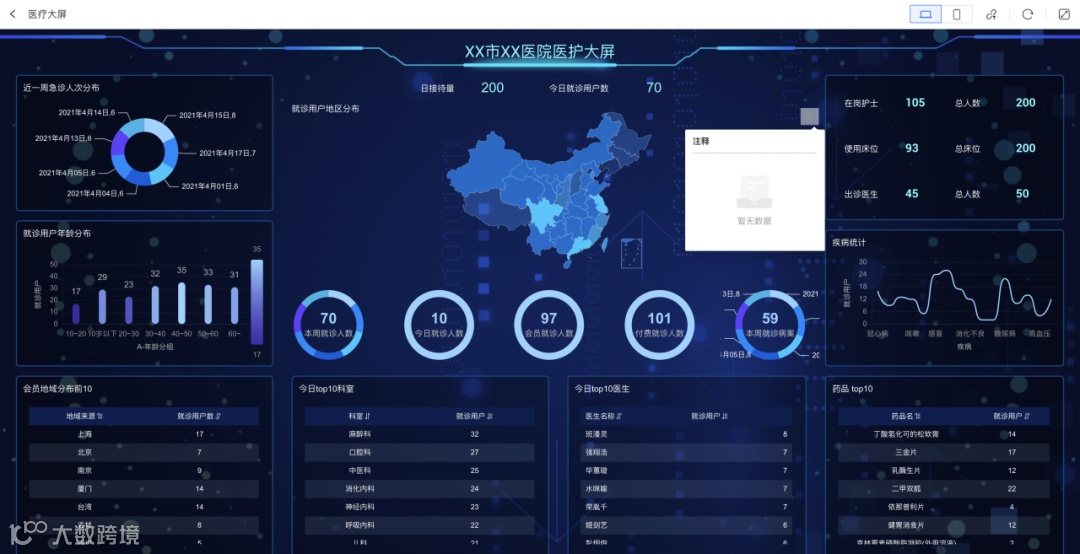1080x554 pixels.
Task: Click the 今日就诊人数 ring showing 10
Action: (x=439, y=325)
